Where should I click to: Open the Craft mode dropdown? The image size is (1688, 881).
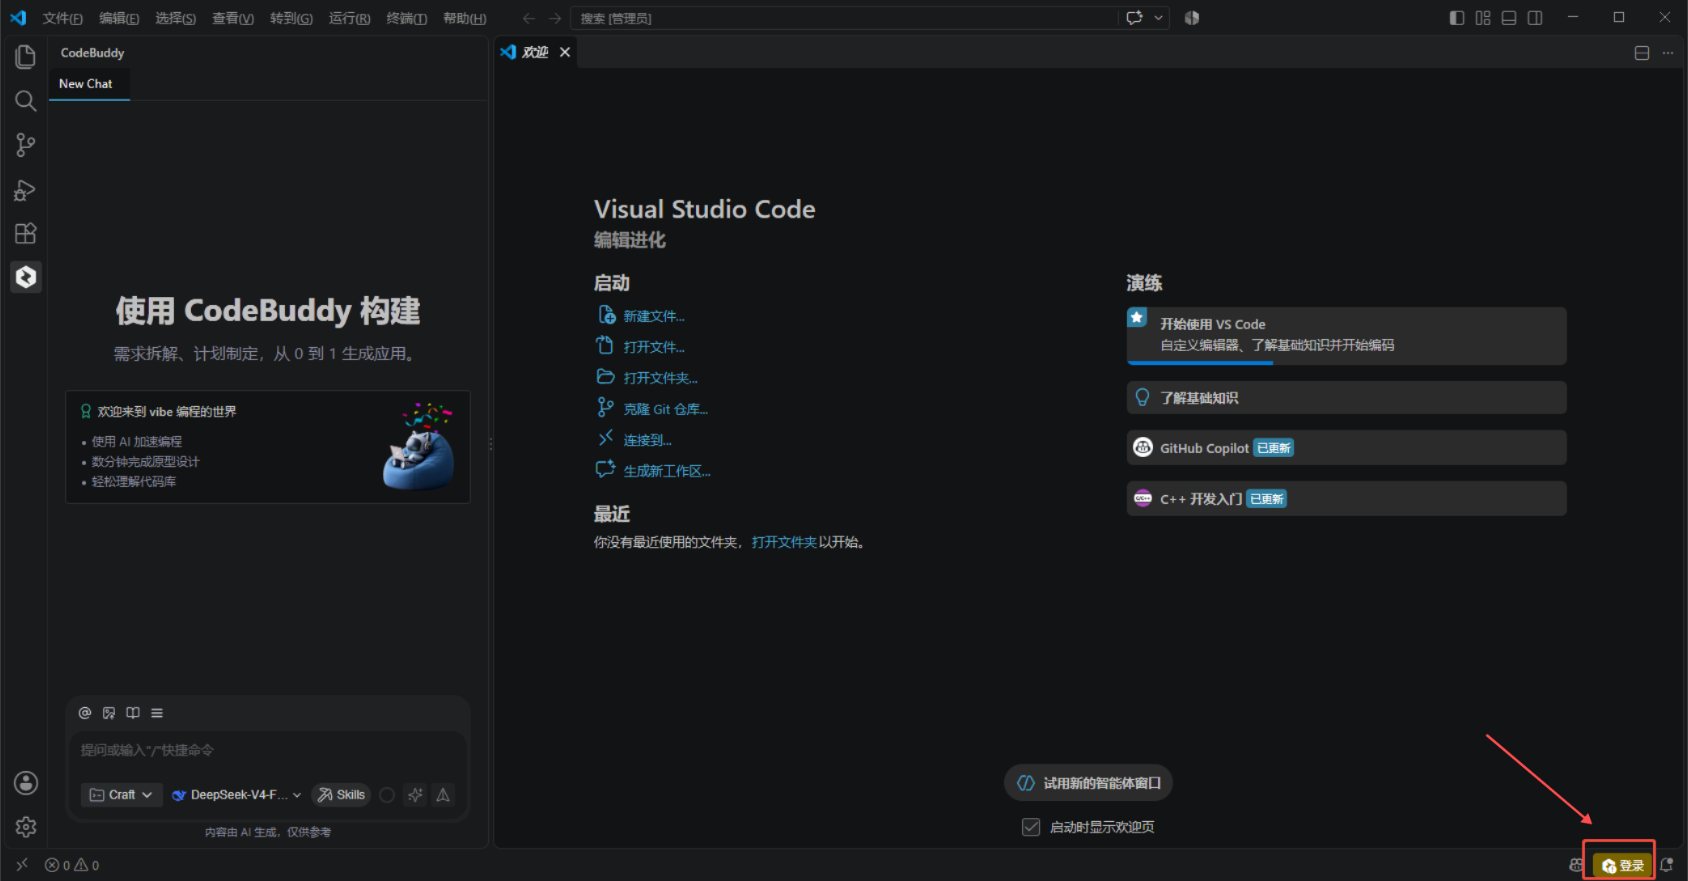coord(121,795)
